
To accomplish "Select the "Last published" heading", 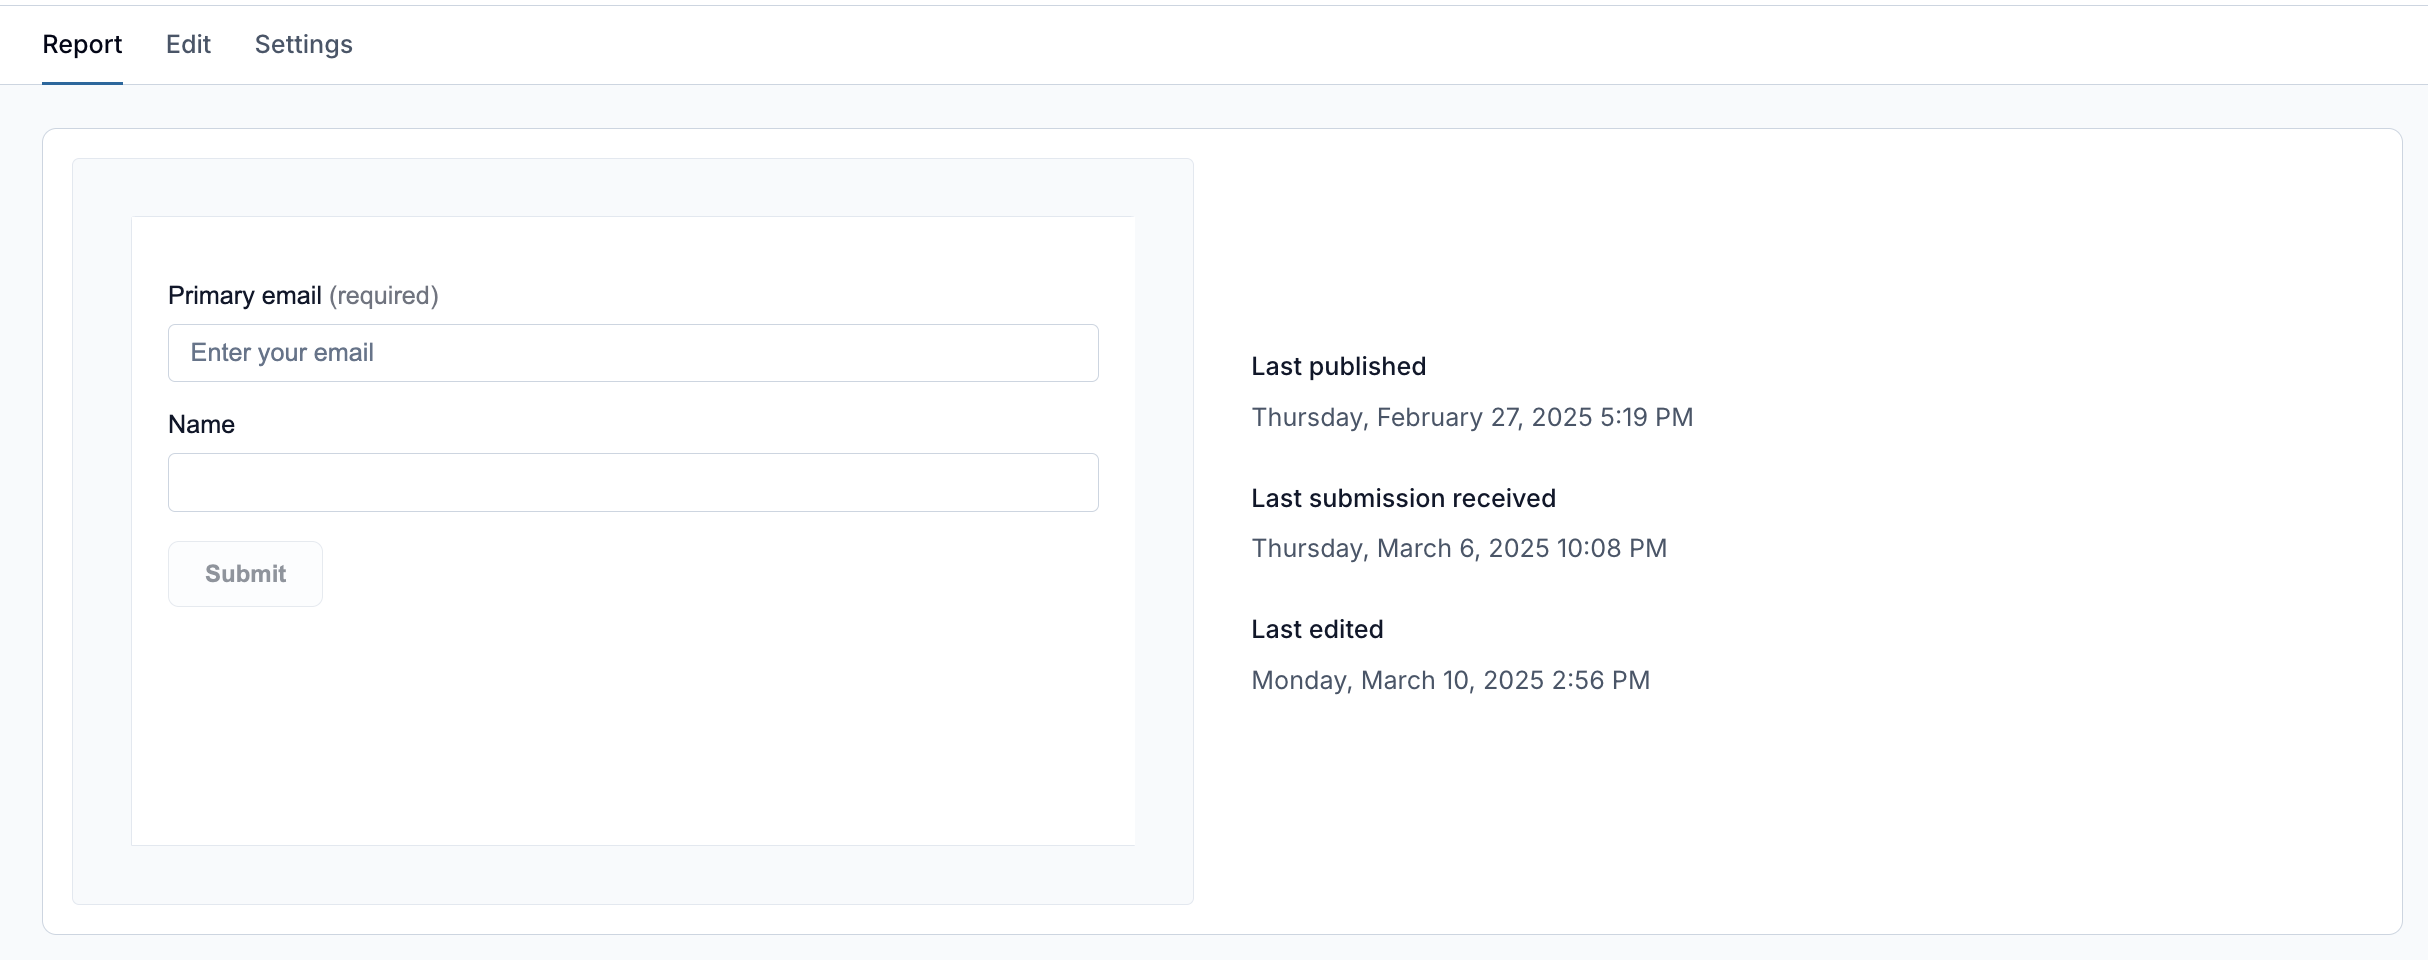I will pyautogui.click(x=1338, y=367).
